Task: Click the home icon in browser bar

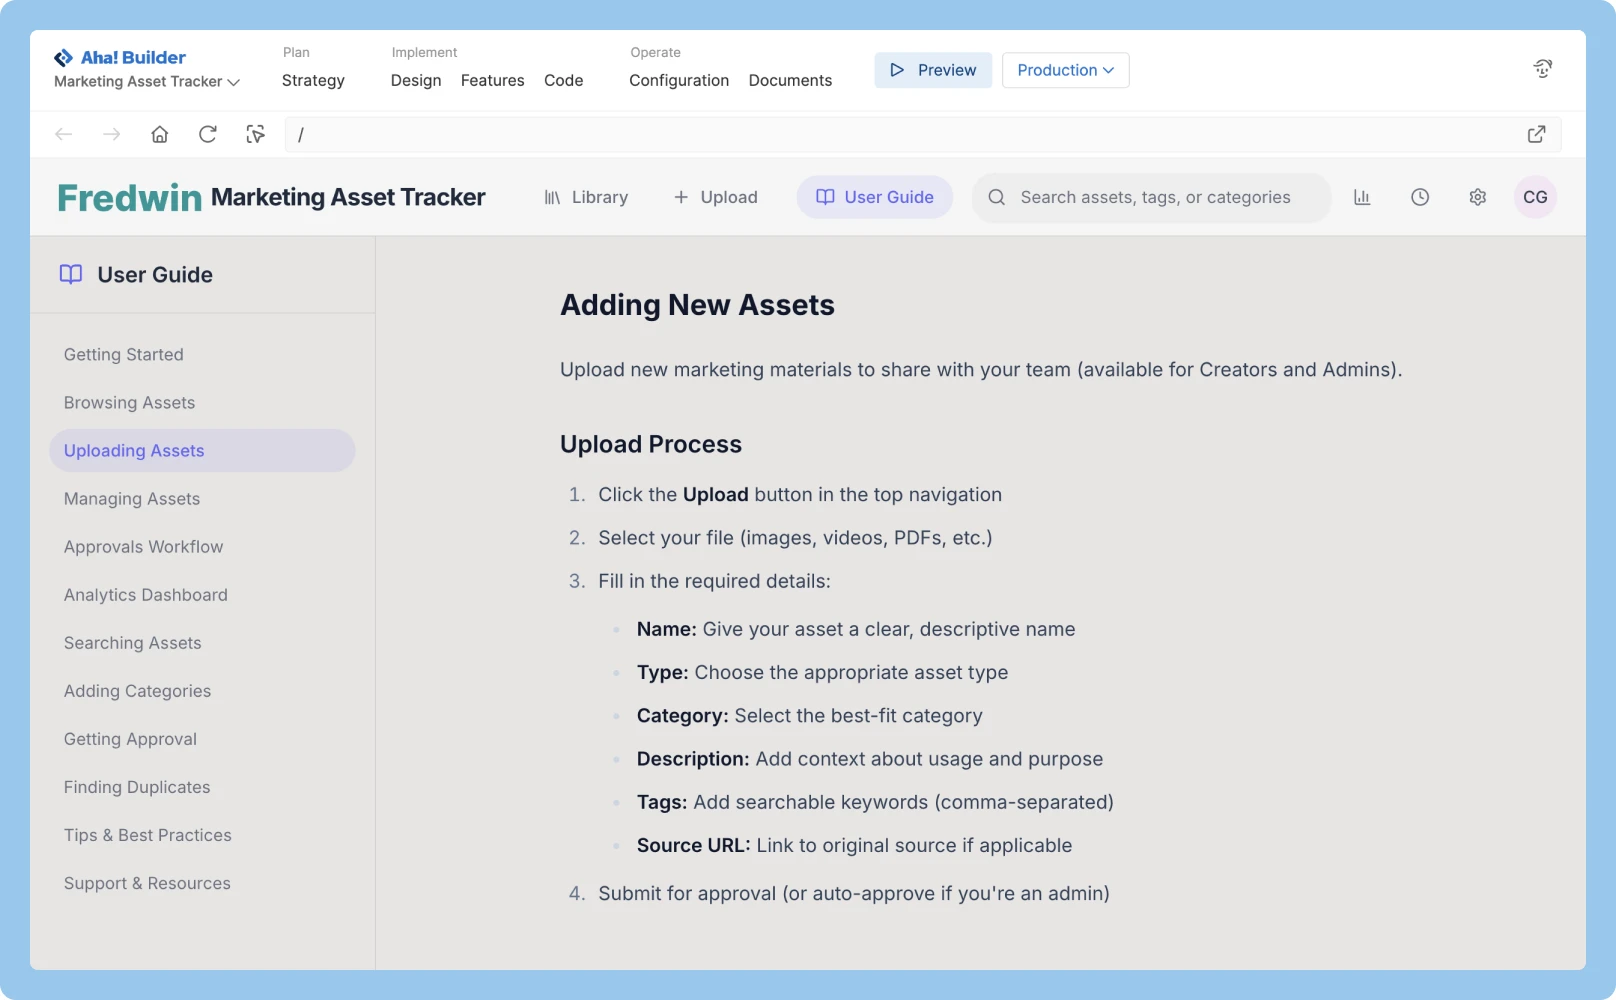Action: 159,133
